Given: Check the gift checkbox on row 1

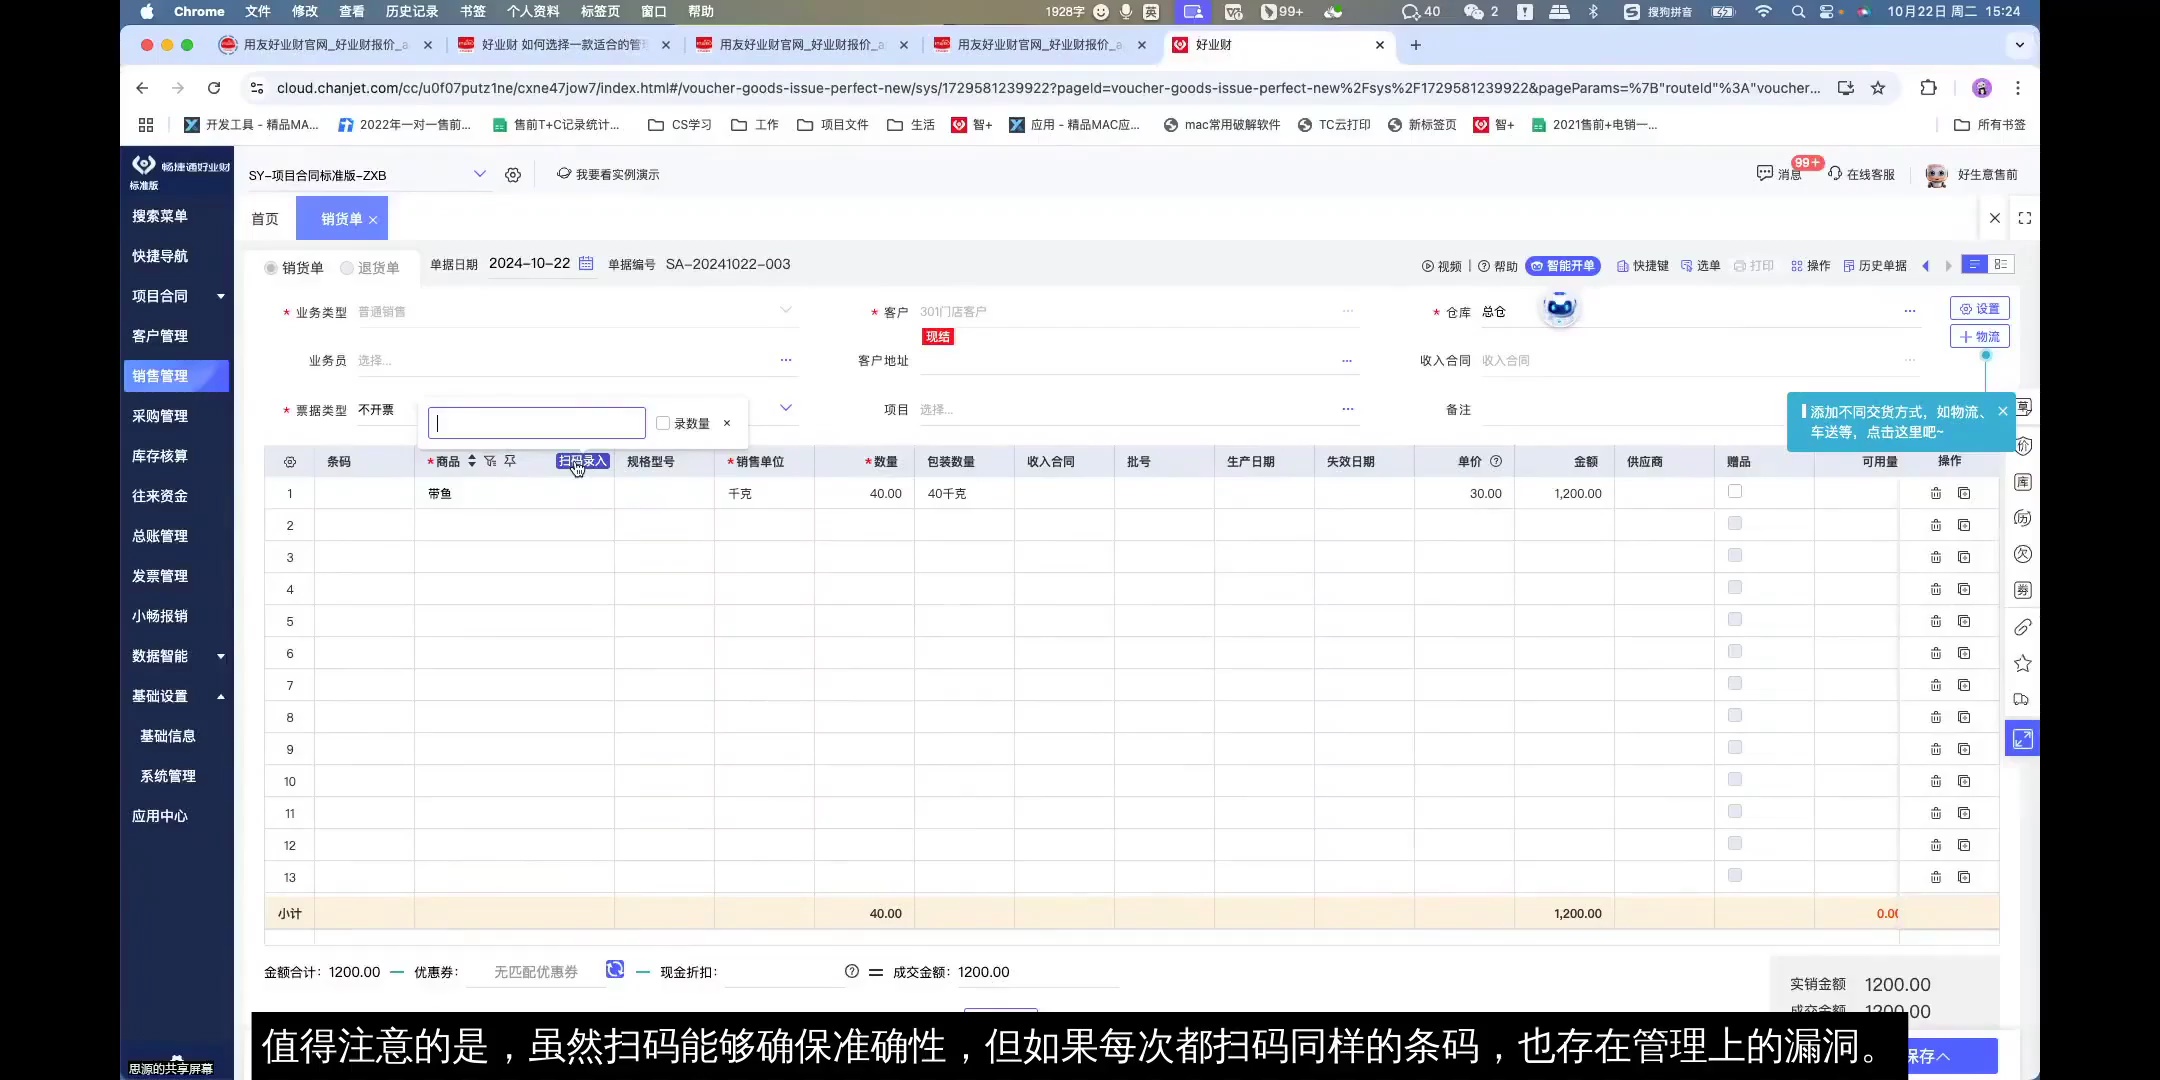Looking at the screenshot, I should 1735,491.
